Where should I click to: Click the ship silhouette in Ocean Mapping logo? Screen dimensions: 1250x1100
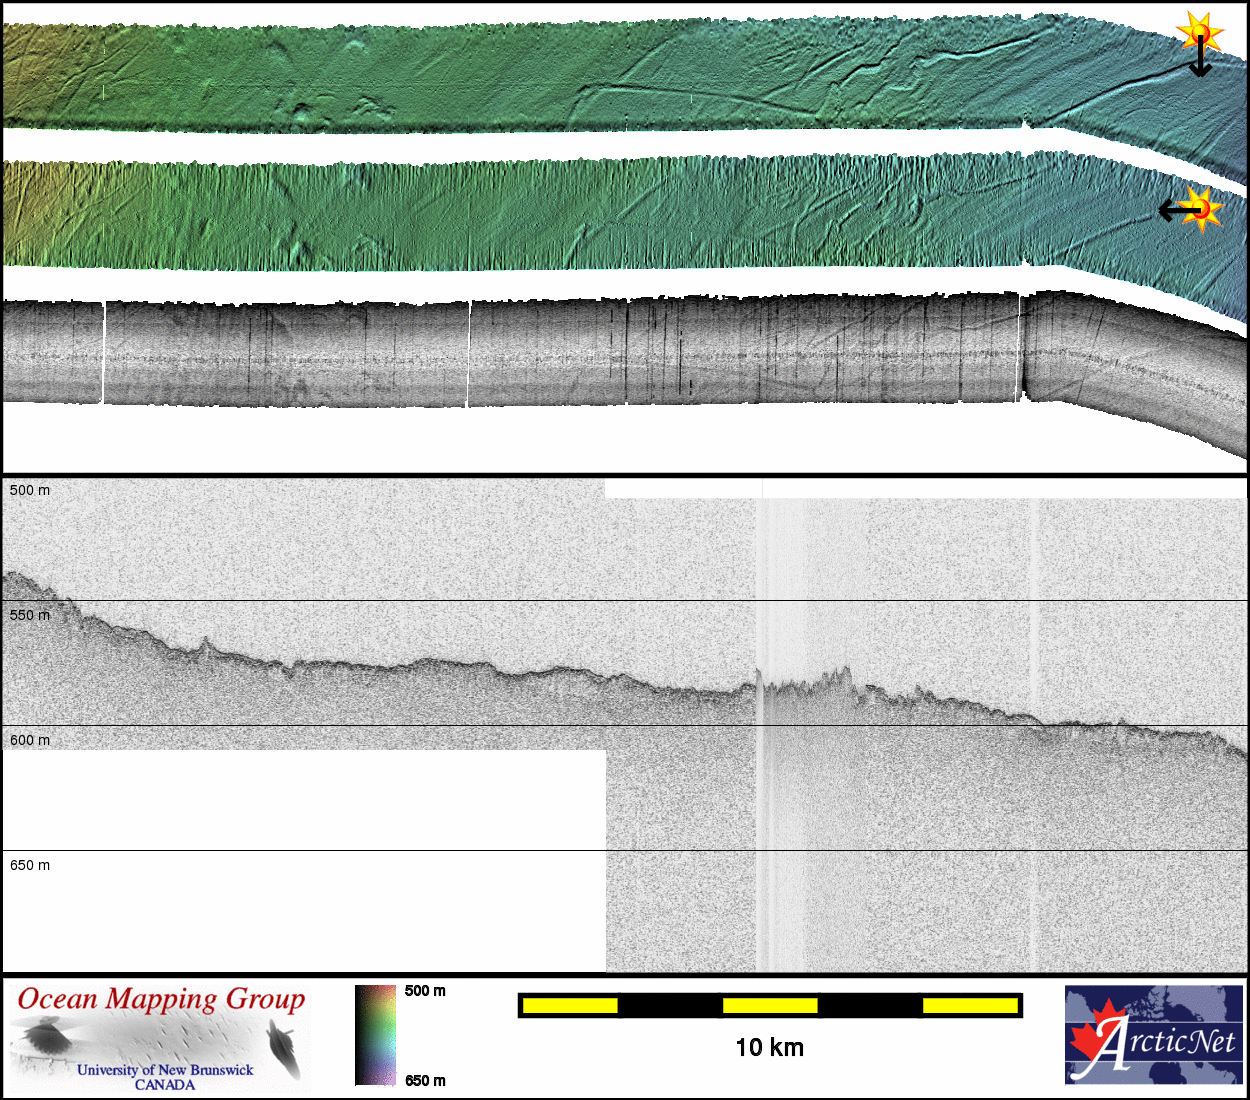(284, 1048)
